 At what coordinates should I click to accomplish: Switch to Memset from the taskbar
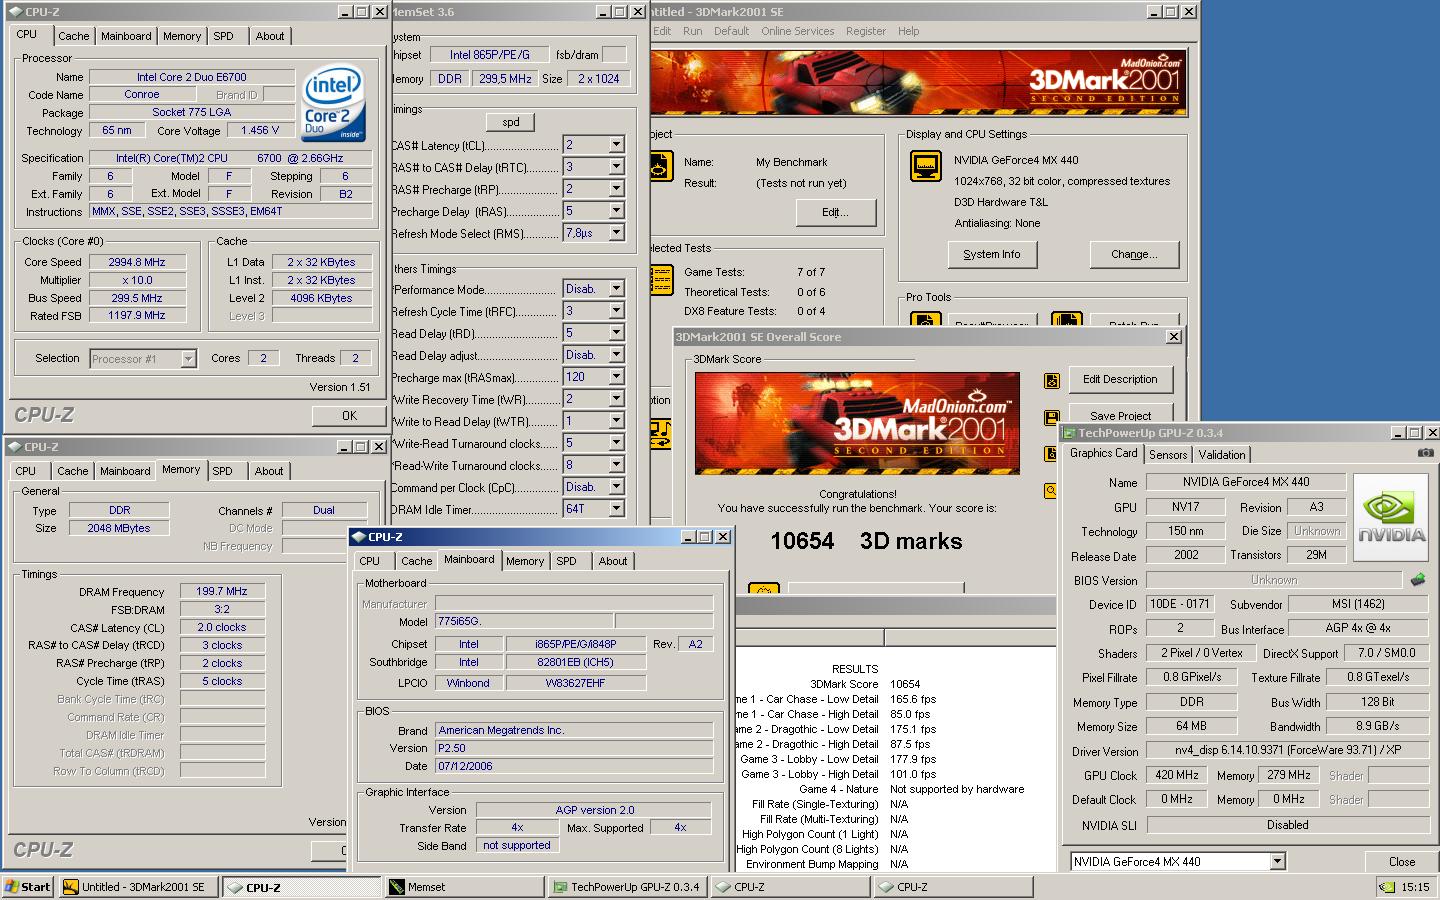(x=465, y=887)
